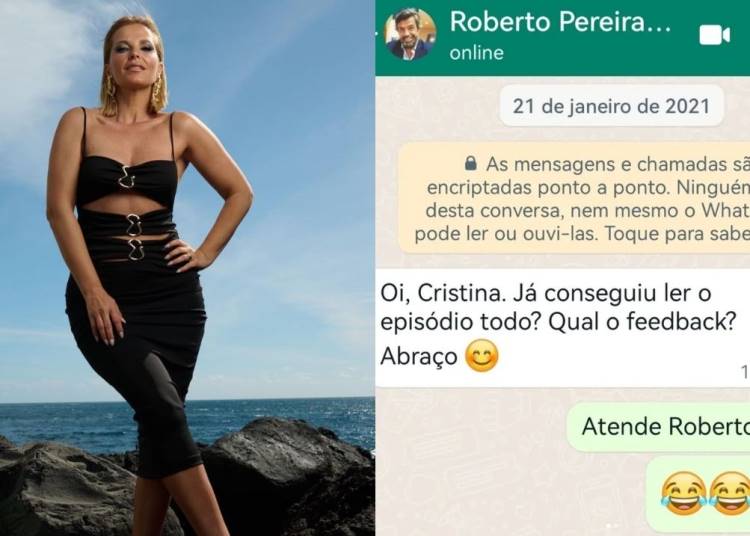The height and width of the screenshot is (536, 750).
Task: Tap empty chat wallpaper below received message
Action: [x=469, y=459]
